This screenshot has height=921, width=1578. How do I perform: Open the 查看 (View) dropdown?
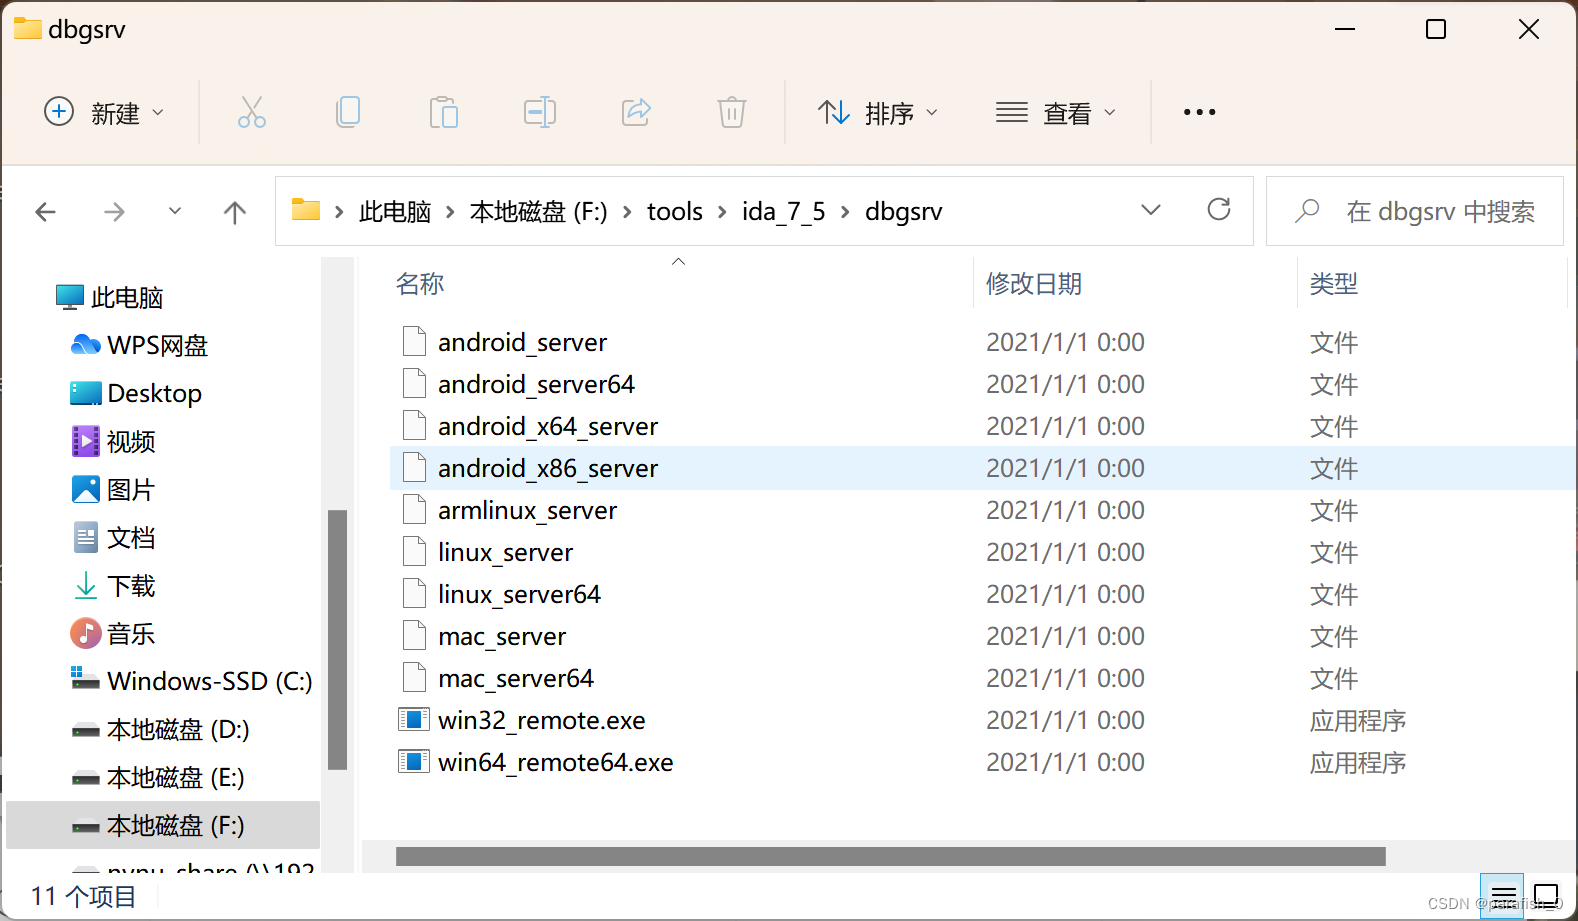1056,112
